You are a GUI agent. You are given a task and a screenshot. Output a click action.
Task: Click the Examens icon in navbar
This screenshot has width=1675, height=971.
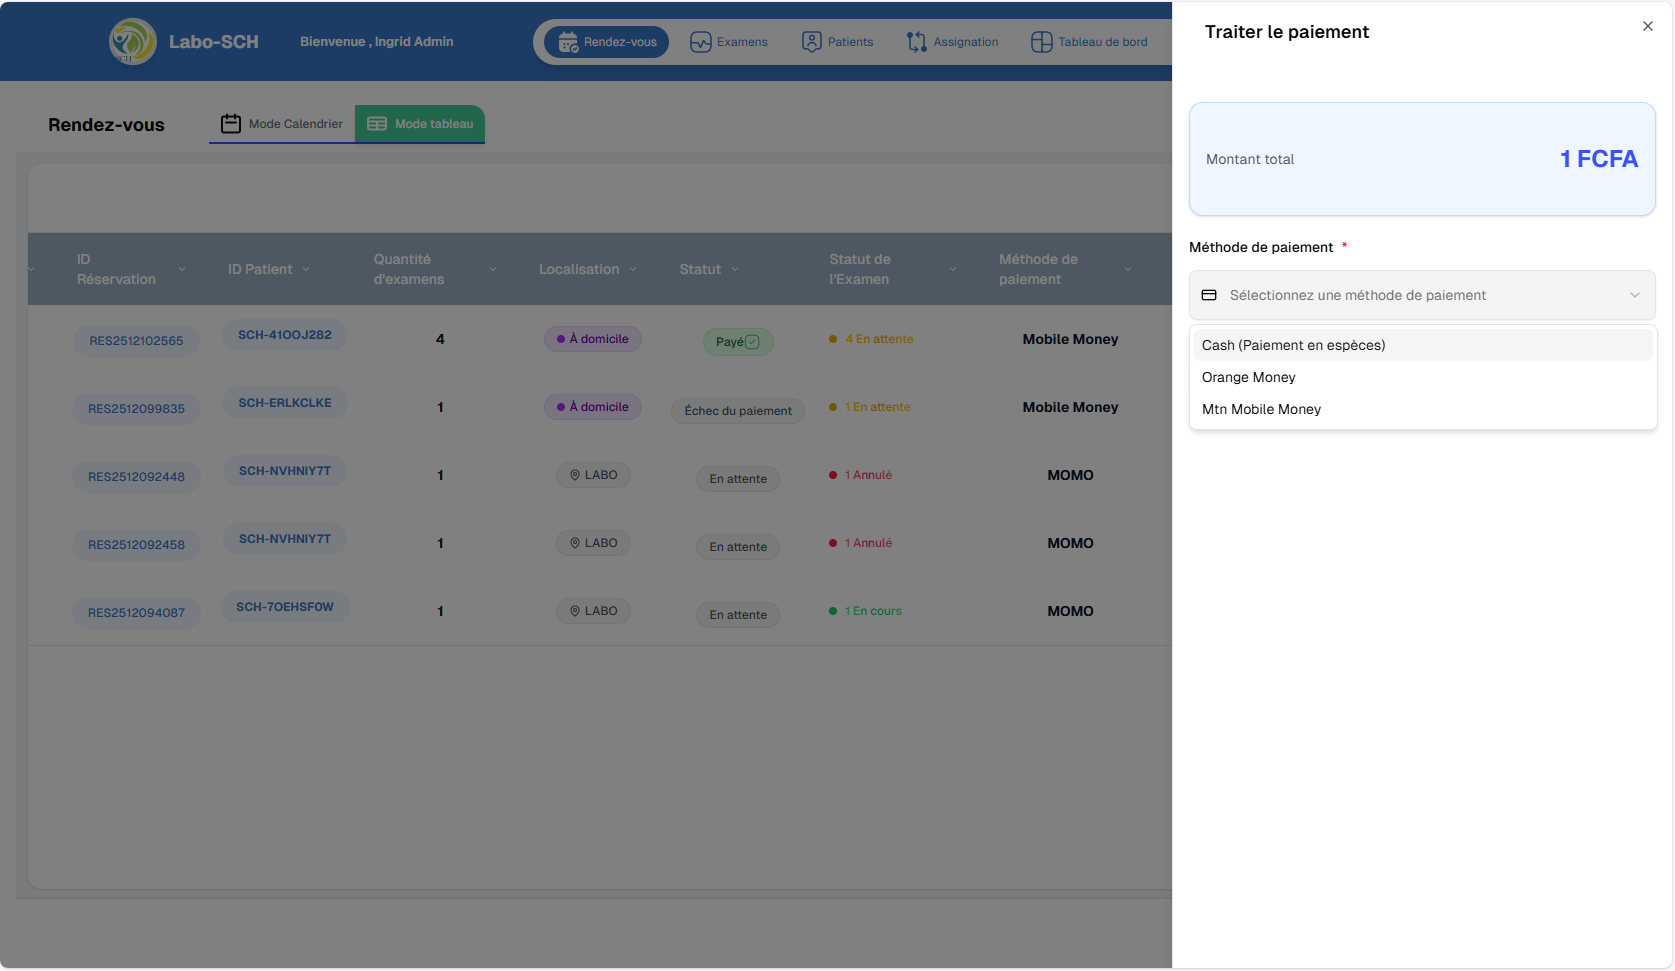pyautogui.click(x=701, y=42)
